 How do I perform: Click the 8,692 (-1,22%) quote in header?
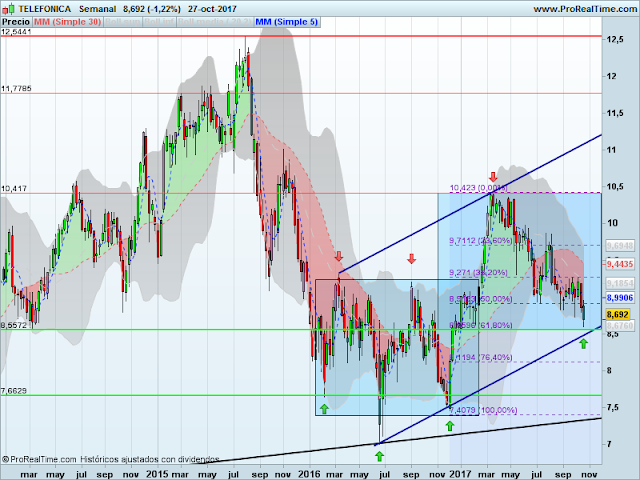(x=152, y=9)
